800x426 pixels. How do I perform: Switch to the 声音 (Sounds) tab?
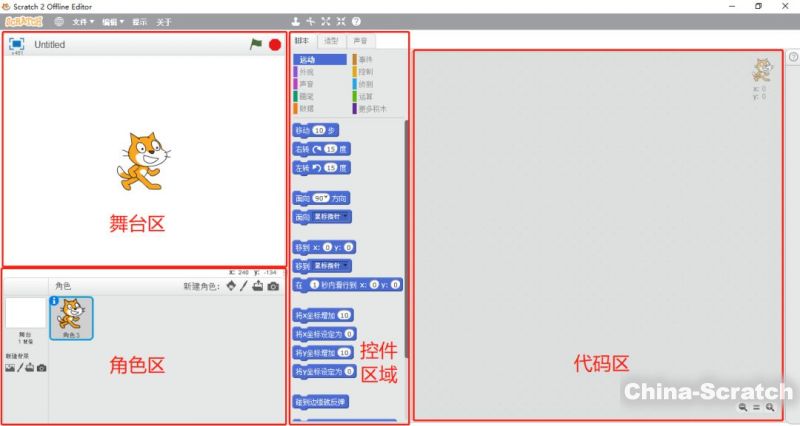[360, 41]
